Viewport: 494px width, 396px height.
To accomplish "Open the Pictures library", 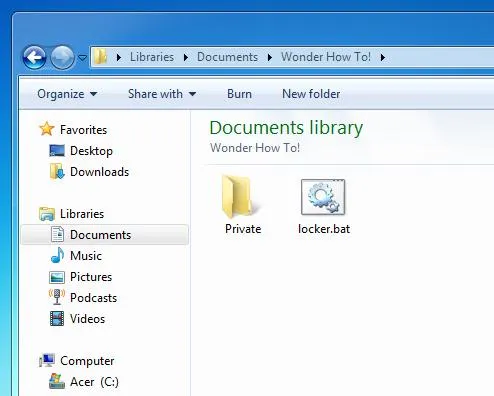I will (x=91, y=277).
